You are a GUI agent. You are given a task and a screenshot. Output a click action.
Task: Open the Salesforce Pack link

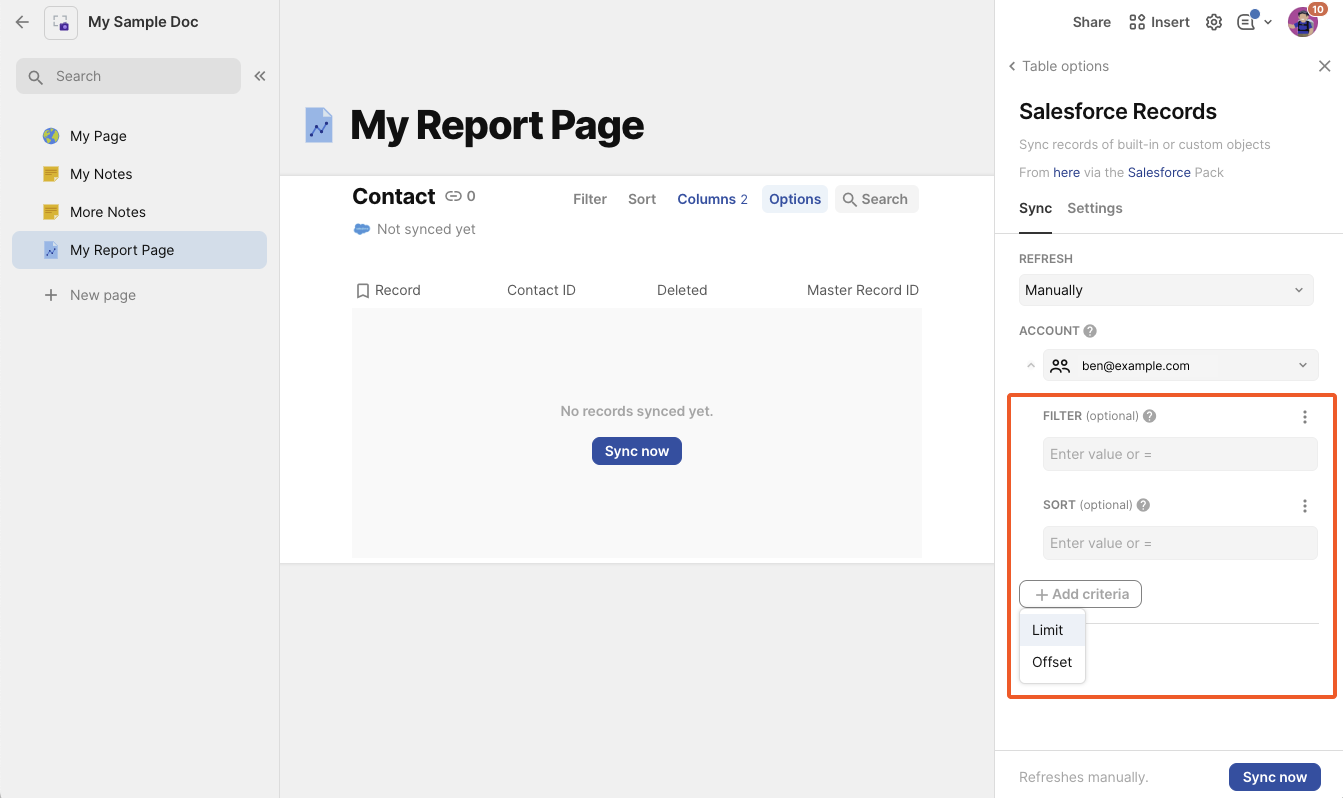1159,172
